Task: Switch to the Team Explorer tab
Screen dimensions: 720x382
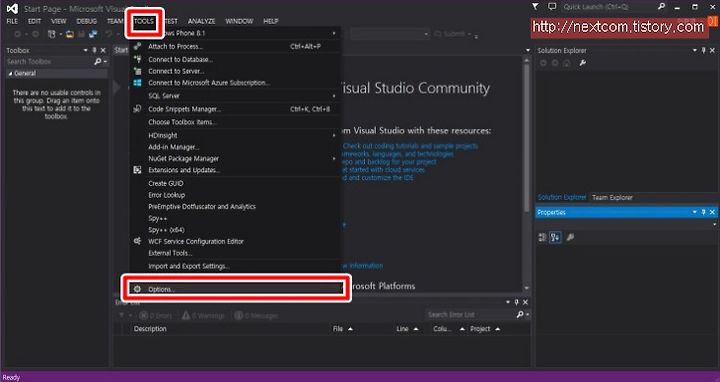Action: tap(612, 197)
